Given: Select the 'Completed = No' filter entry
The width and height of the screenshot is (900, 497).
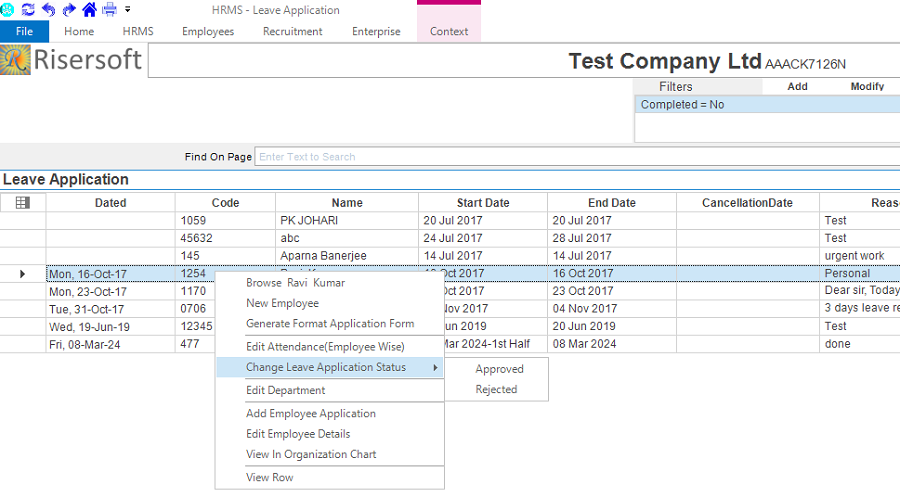Looking at the screenshot, I should tap(683, 105).
